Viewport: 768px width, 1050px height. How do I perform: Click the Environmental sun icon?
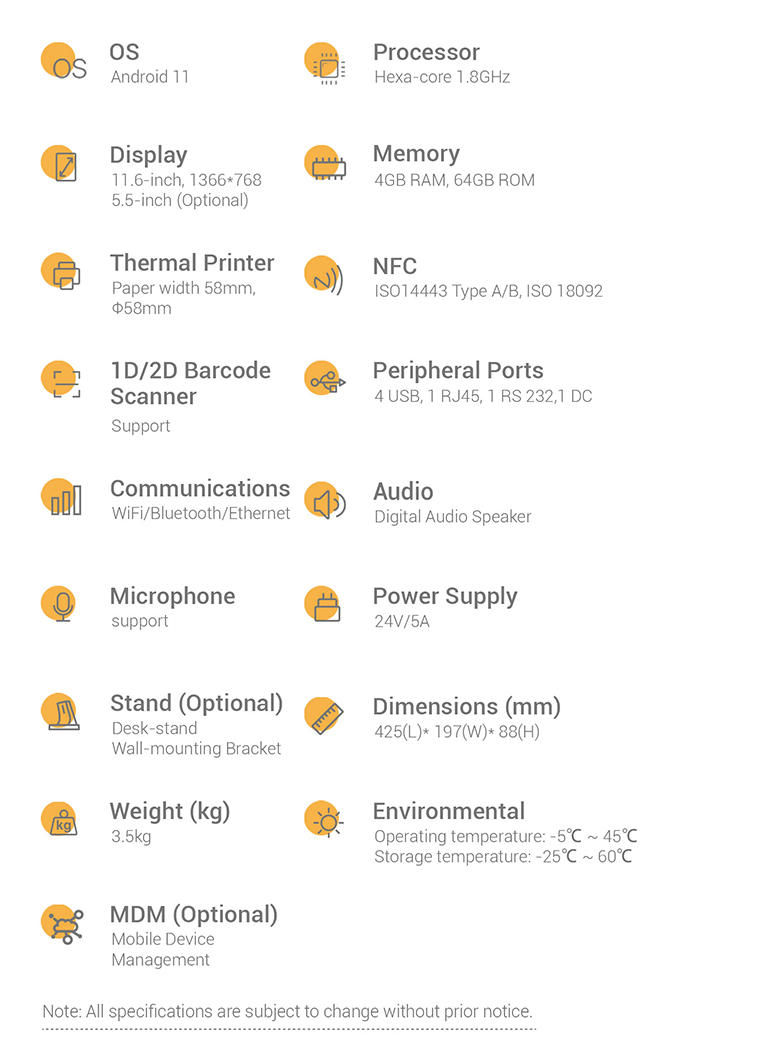click(x=324, y=820)
